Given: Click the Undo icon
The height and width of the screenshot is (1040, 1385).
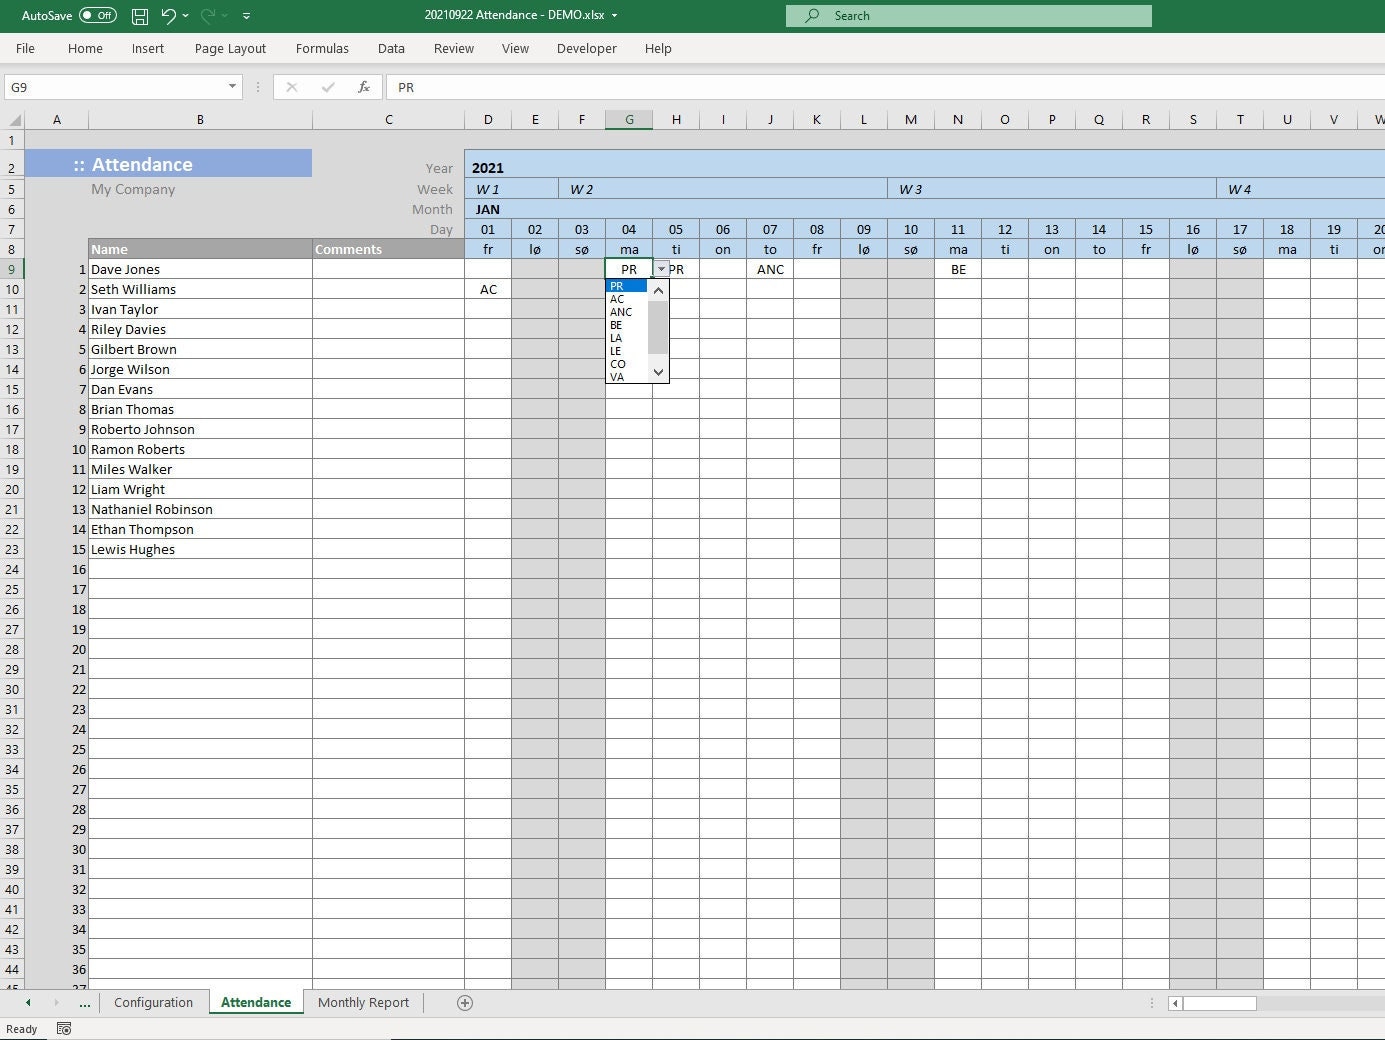Looking at the screenshot, I should tap(166, 15).
